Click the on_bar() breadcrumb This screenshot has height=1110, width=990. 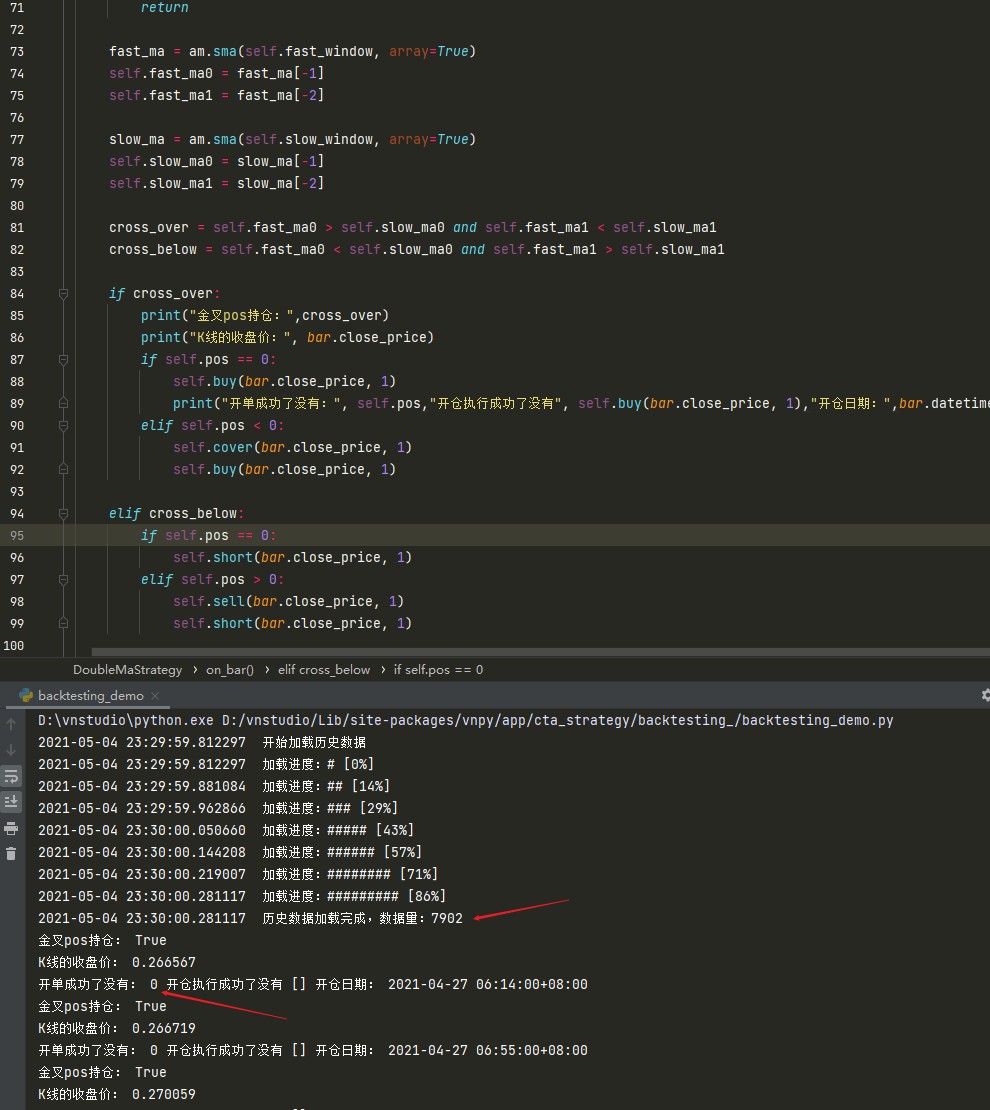(x=229, y=670)
